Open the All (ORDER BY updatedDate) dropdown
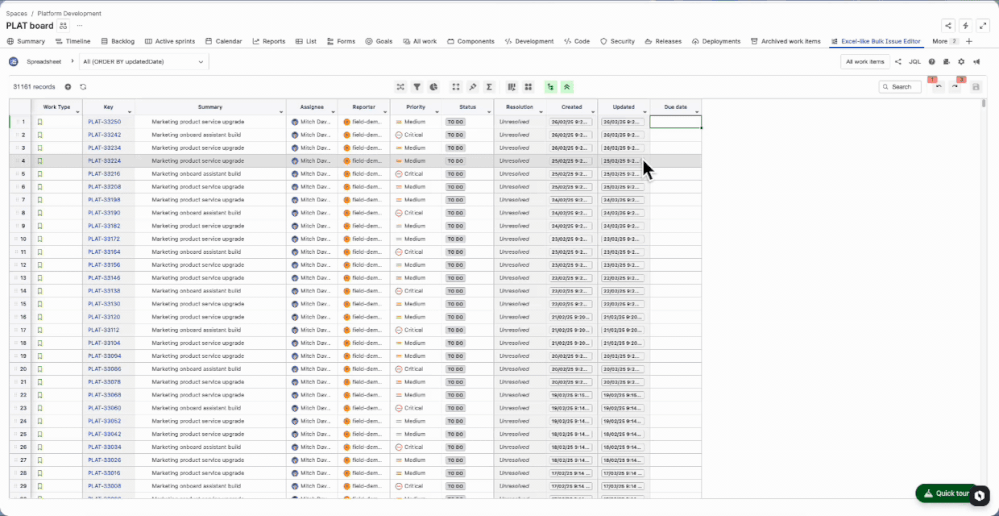 coord(143,62)
